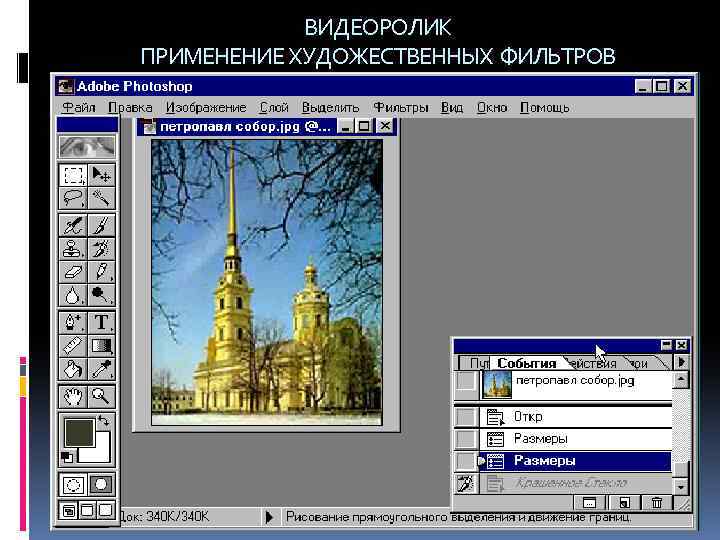Click history palette scroll up arrow
Image resolution: width=720 pixels, height=540 pixels.
tap(681, 380)
